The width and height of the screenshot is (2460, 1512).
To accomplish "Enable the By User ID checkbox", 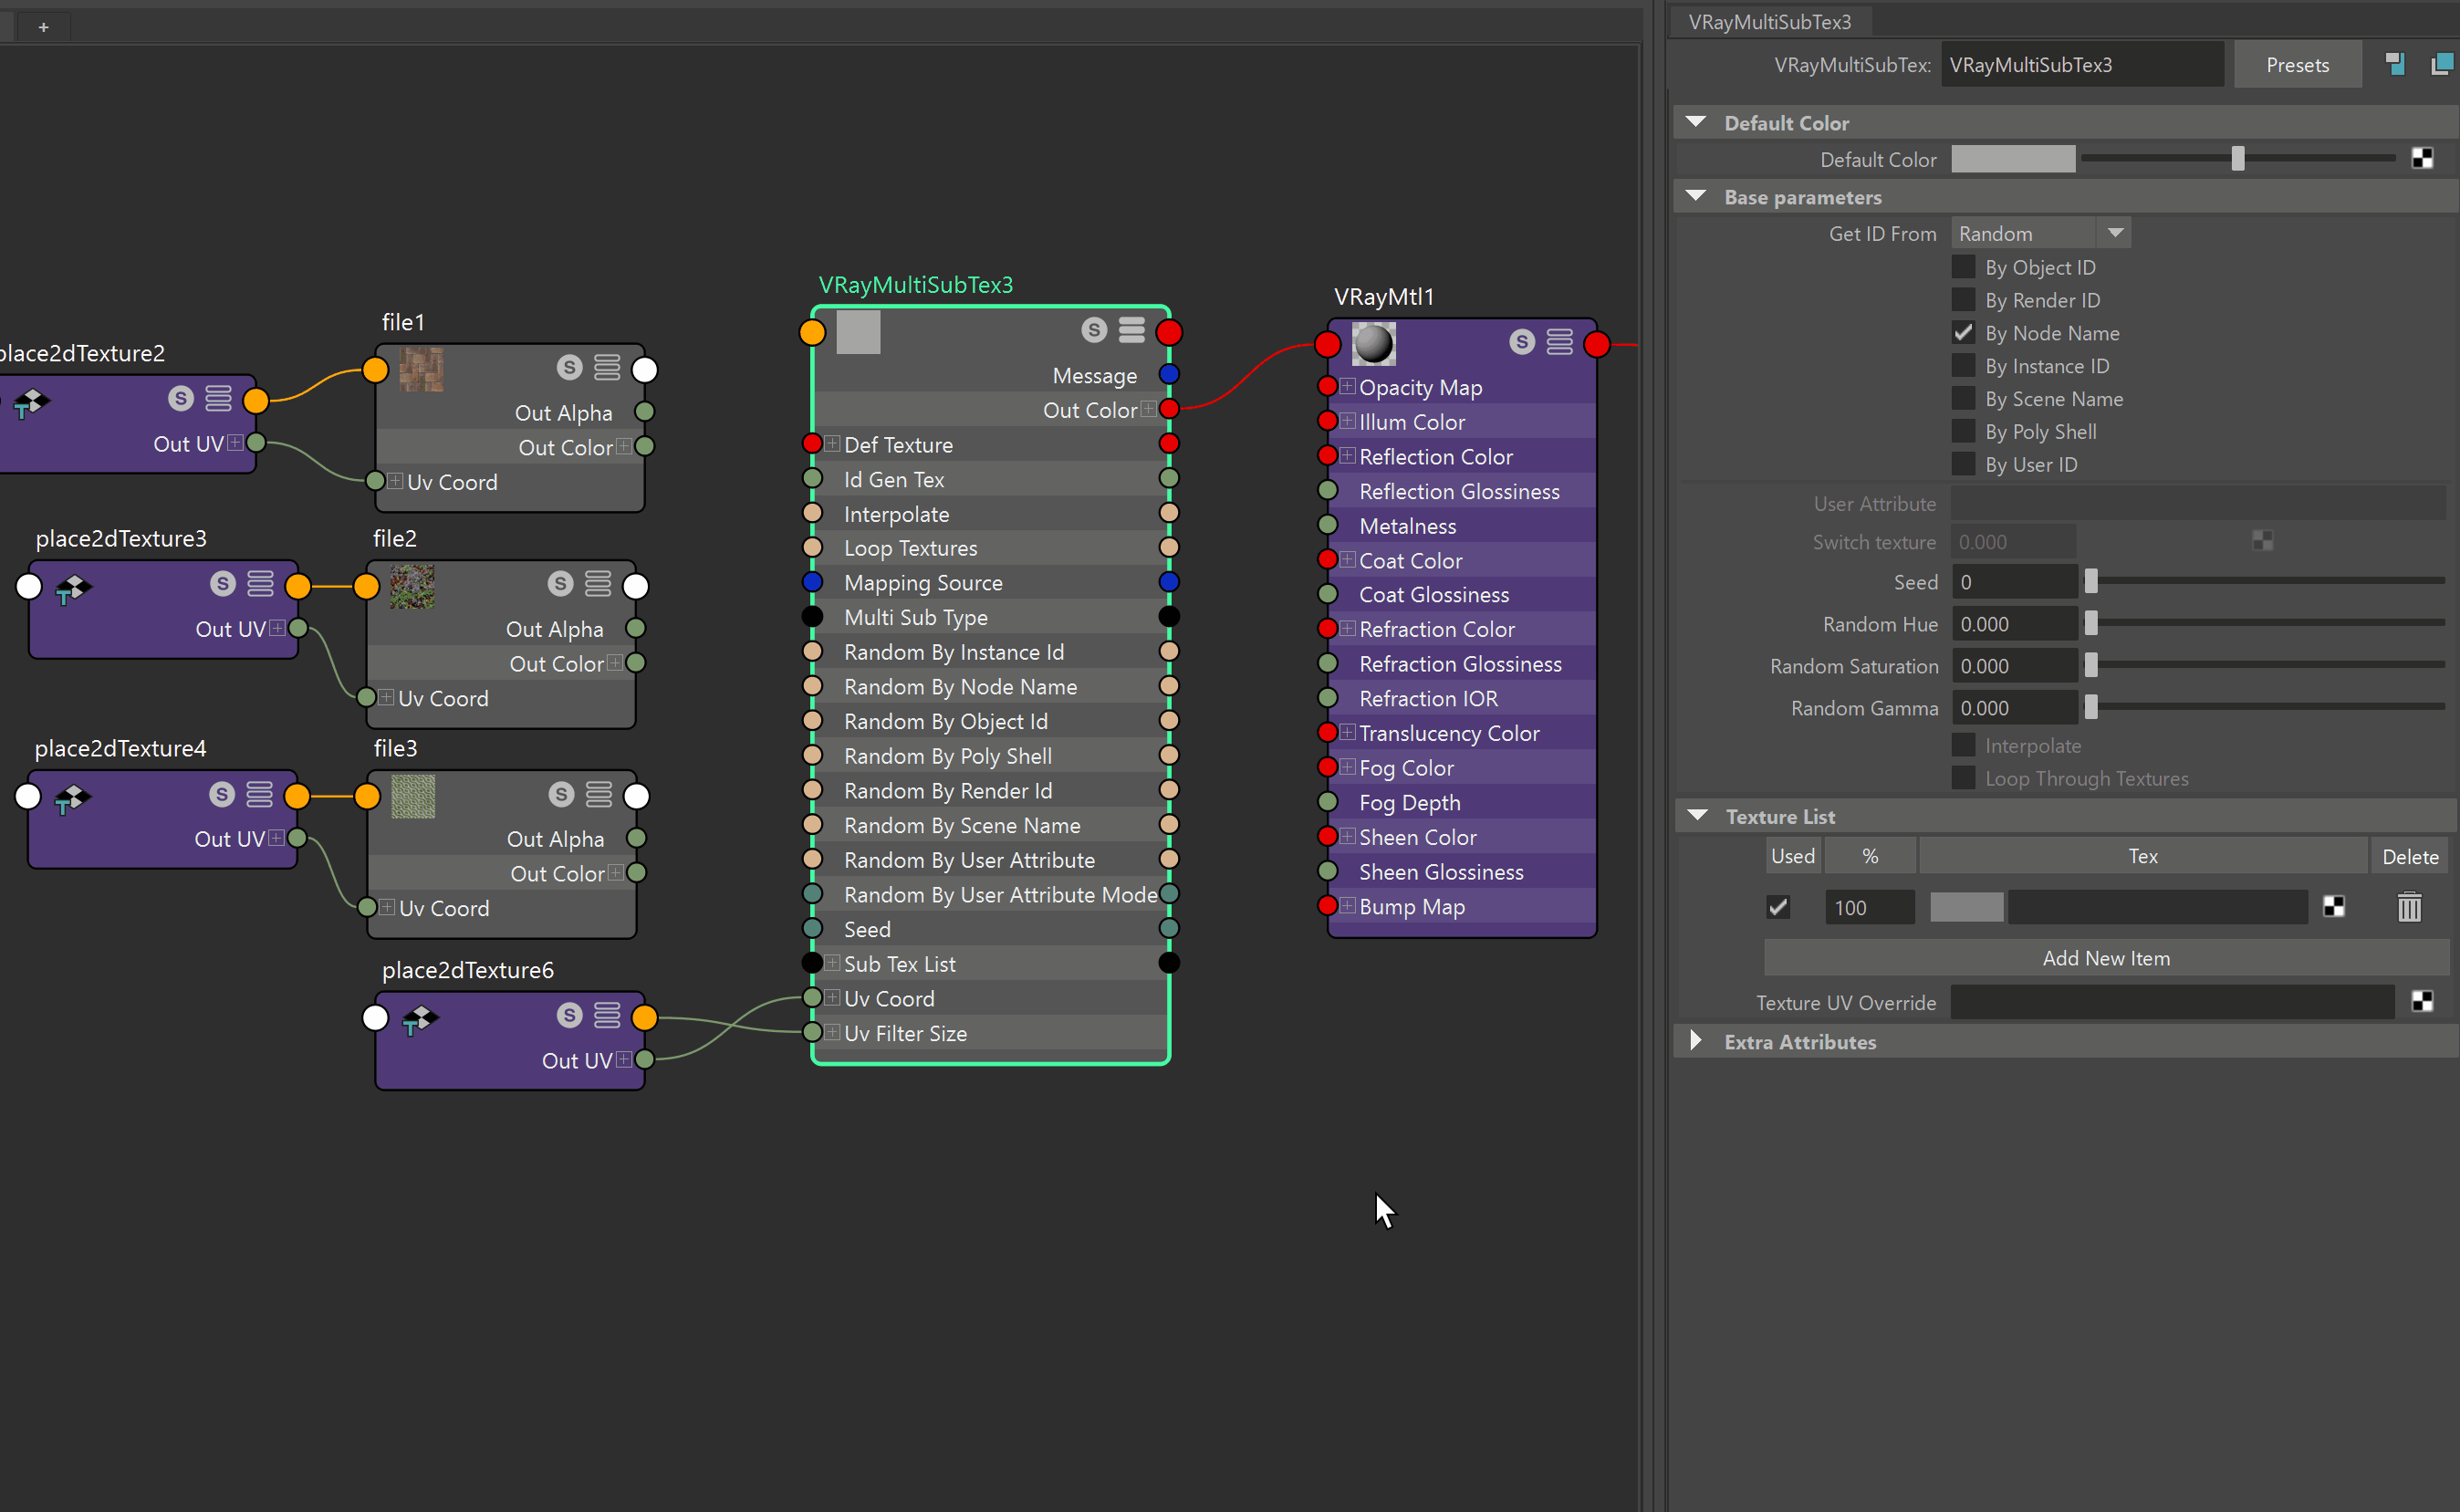I will pos(1963,465).
